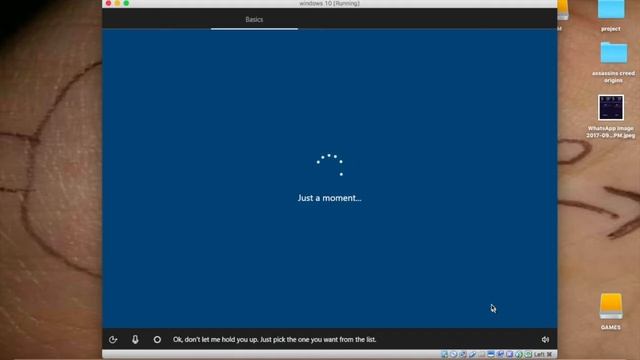Click the VirtualBox display status icon

(x=491, y=354)
